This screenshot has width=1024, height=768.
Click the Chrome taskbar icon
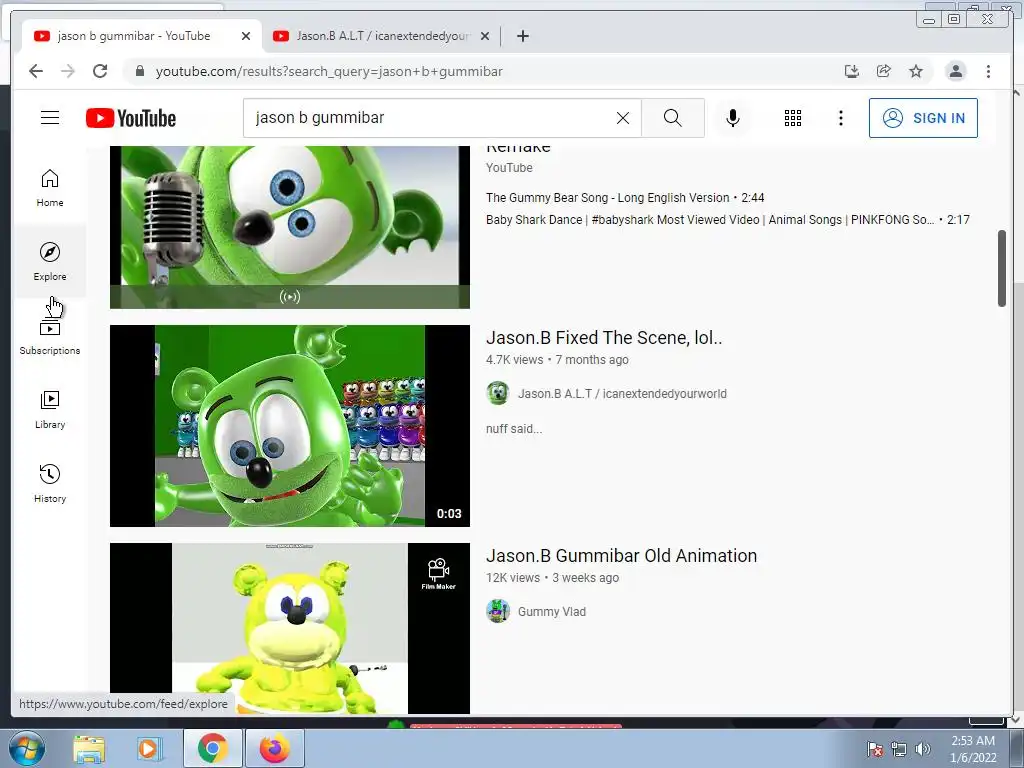tap(212, 748)
